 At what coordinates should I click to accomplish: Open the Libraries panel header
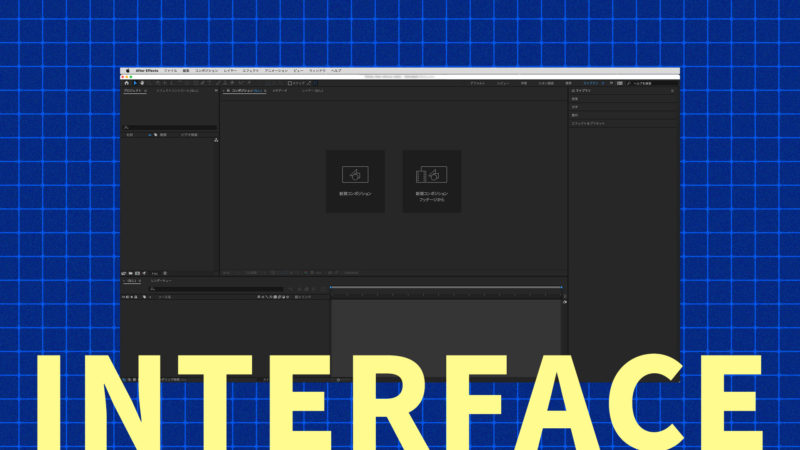581,91
